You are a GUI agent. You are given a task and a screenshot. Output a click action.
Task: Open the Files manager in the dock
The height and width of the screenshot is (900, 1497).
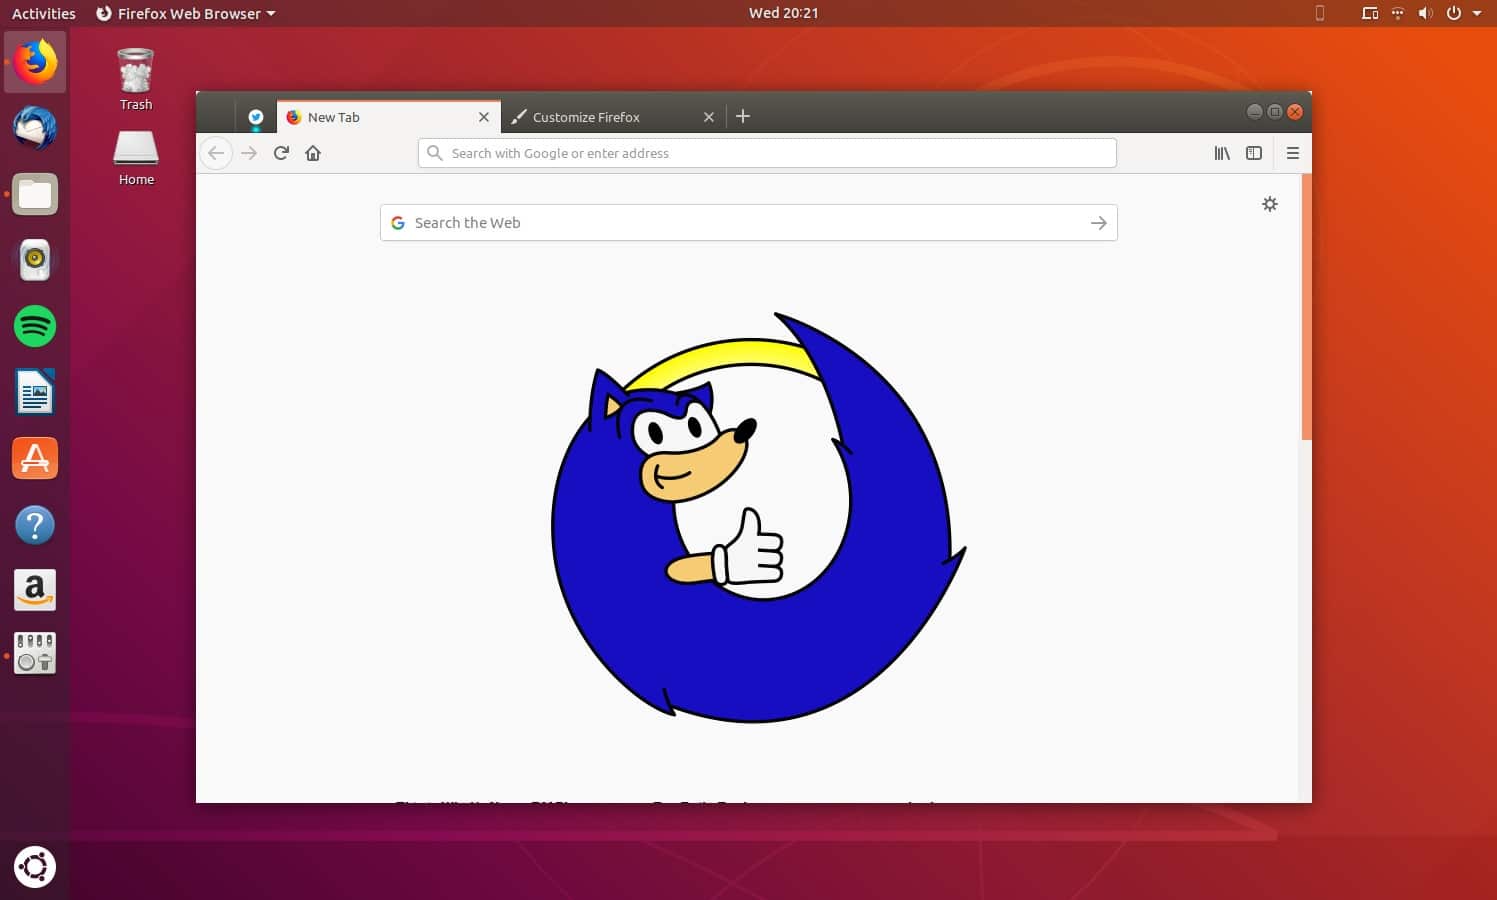pos(35,194)
